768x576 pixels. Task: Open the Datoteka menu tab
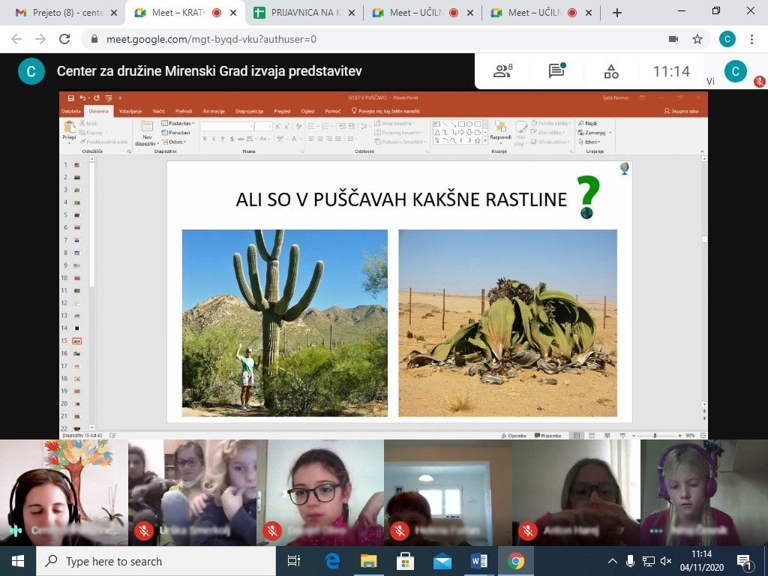[x=72, y=111]
